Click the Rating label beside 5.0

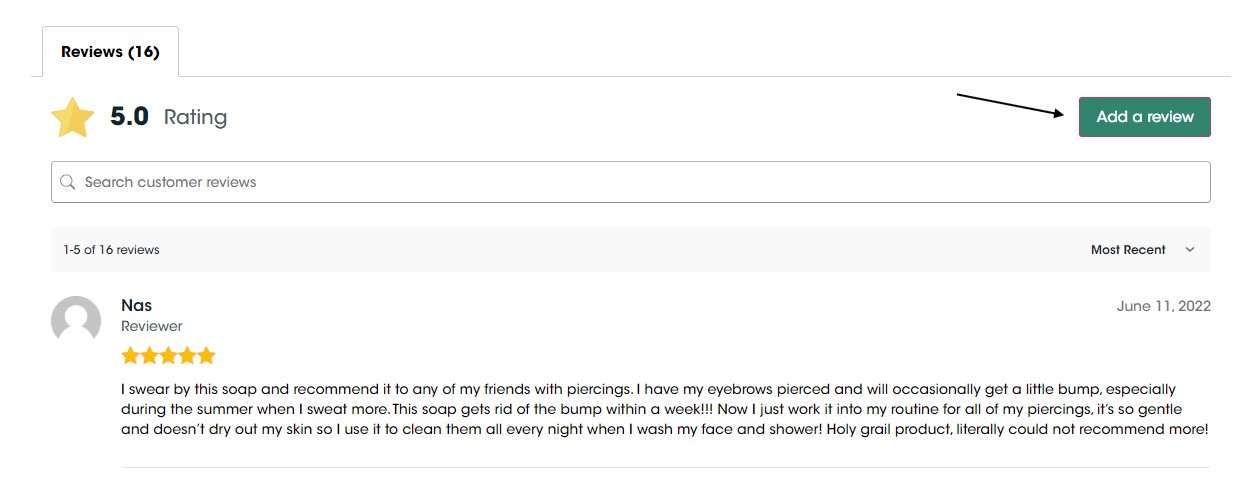coord(195,117)
